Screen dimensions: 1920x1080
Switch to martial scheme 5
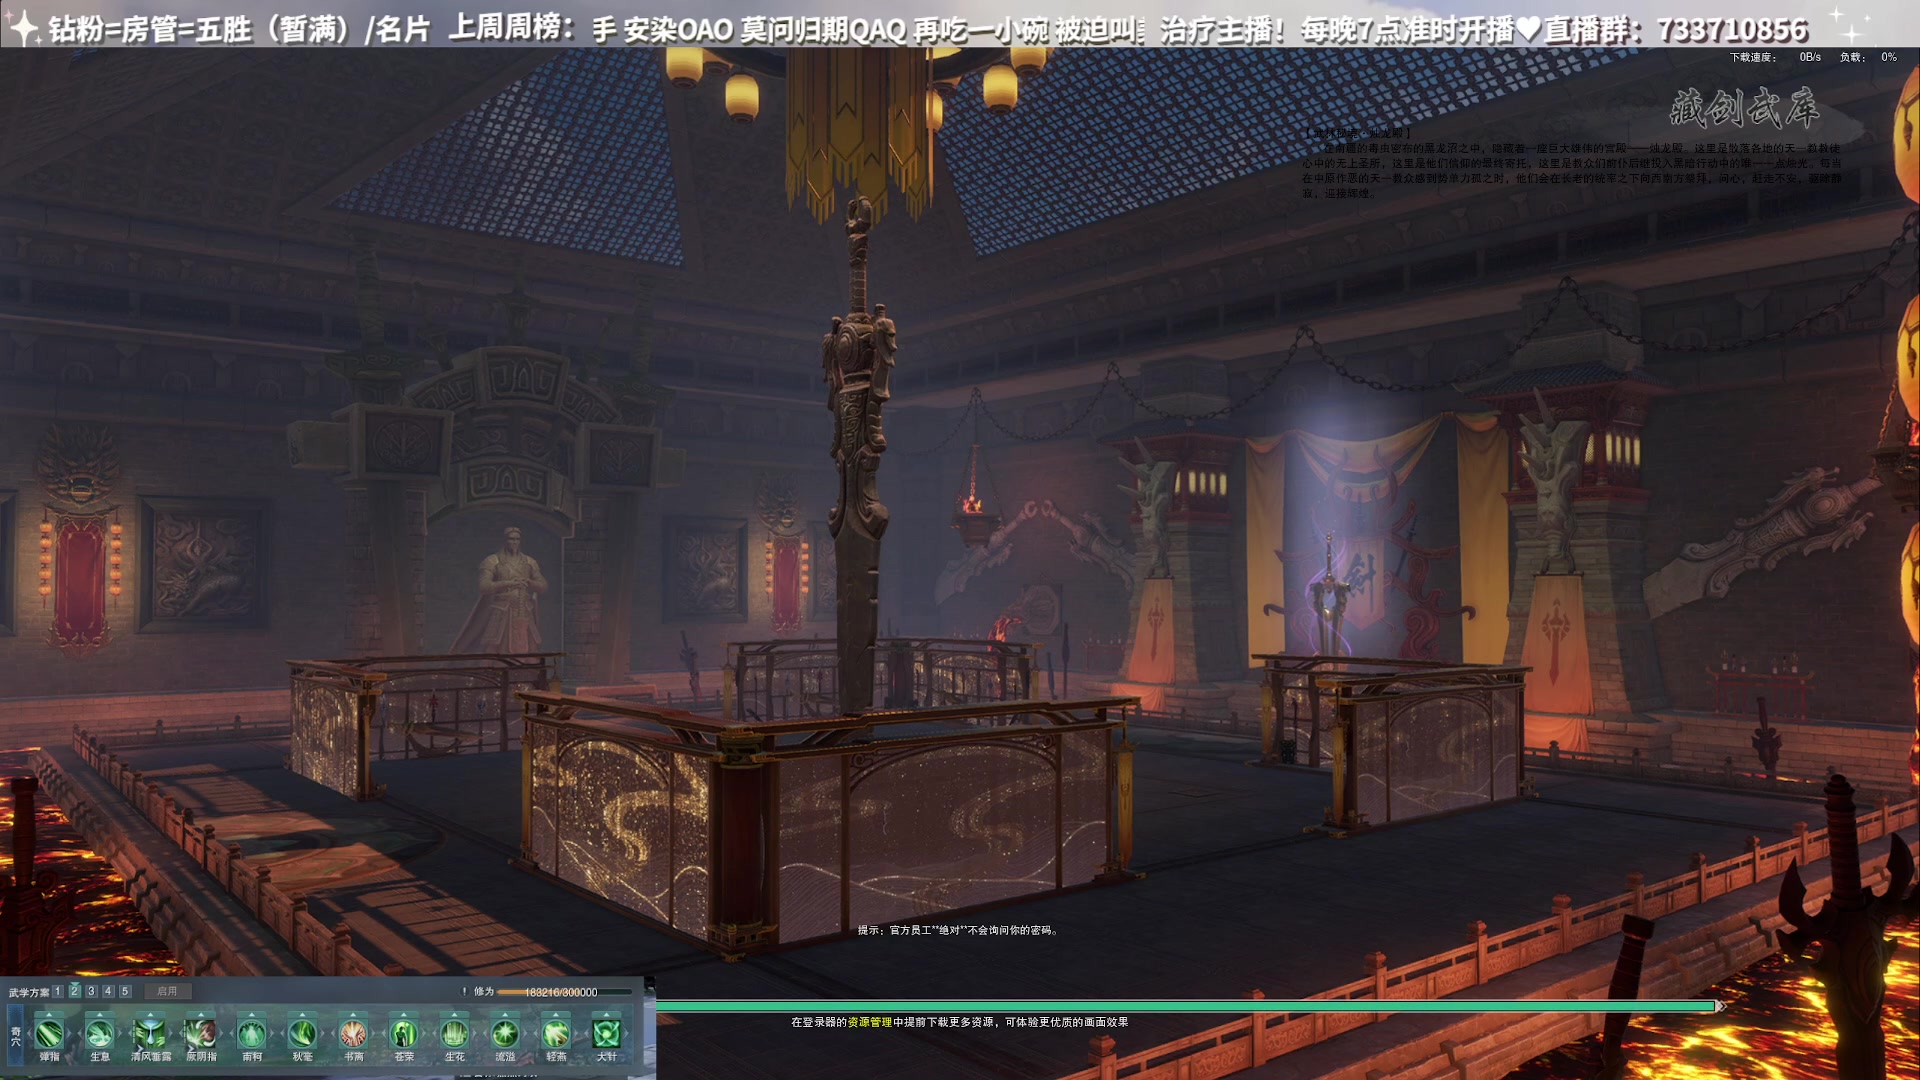tap(125, 991)
